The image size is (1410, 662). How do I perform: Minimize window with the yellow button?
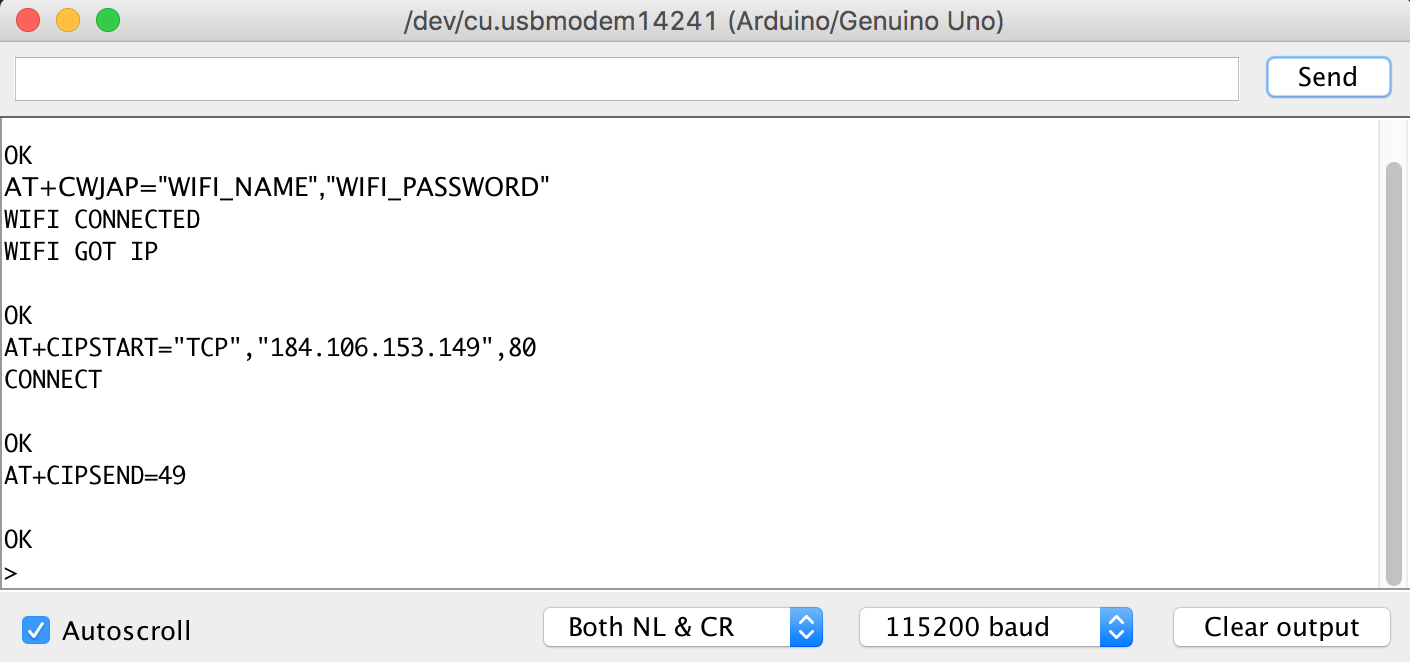68,20
